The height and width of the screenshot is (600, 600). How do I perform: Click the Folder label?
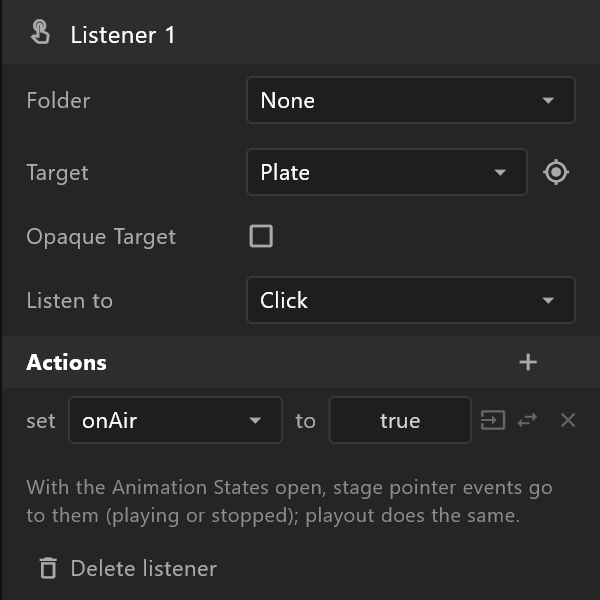point(58,100)
